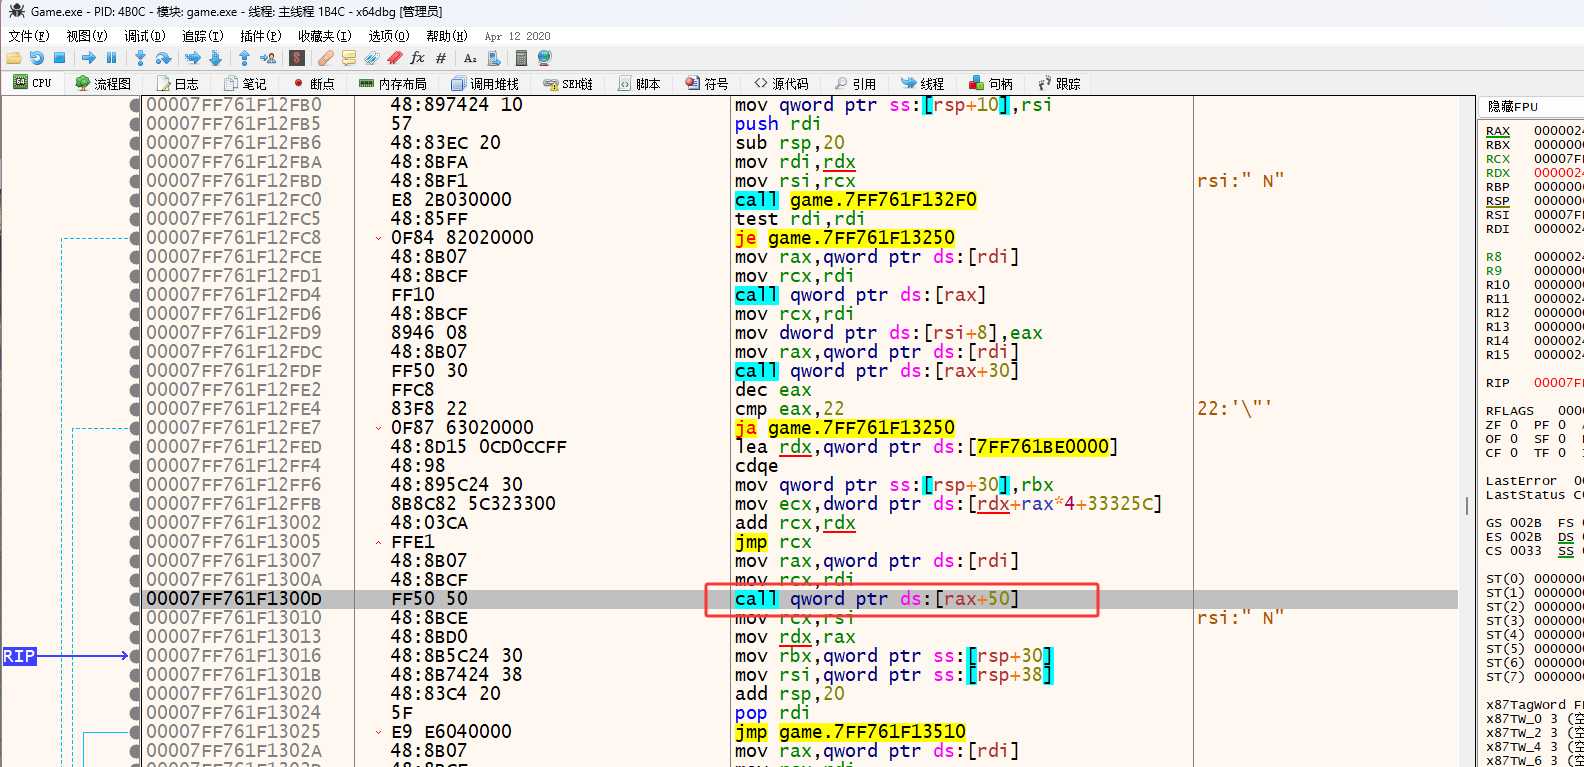Screen dimensions: 1584x767
Task: Click the Trace into icon
Action: [x=193, y=58]
